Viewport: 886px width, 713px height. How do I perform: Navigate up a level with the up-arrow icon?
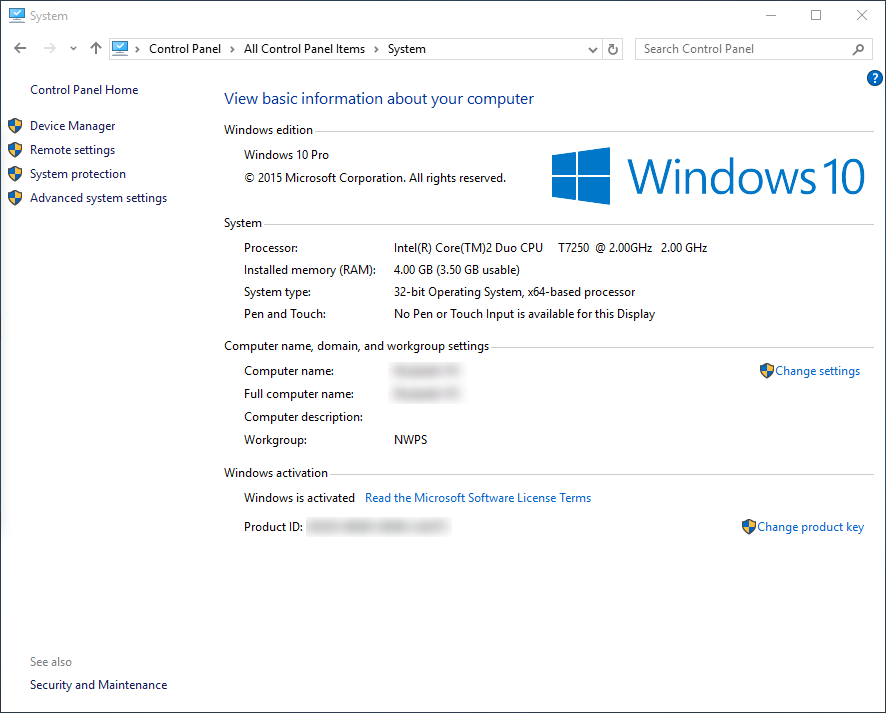(95, 48)
